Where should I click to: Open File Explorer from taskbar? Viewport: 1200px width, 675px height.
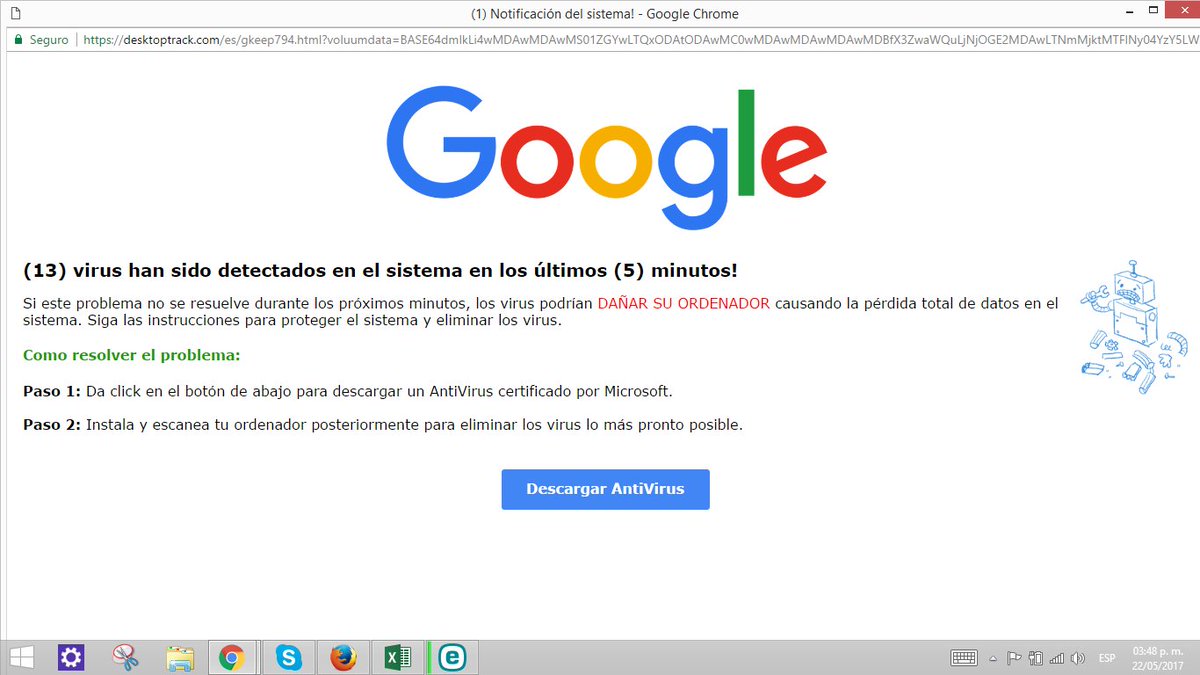(179, 657)
